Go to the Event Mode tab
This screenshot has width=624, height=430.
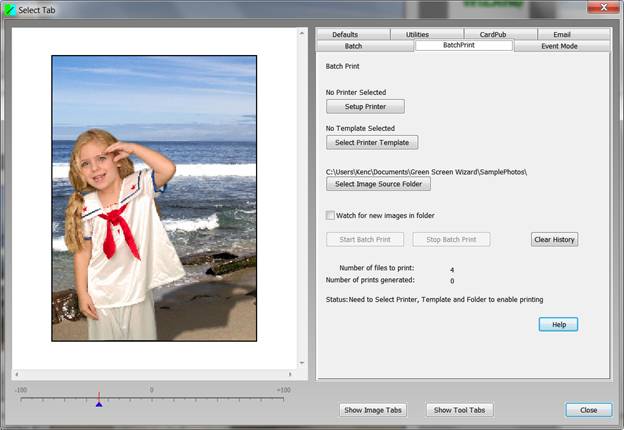(x=559, y=46)
